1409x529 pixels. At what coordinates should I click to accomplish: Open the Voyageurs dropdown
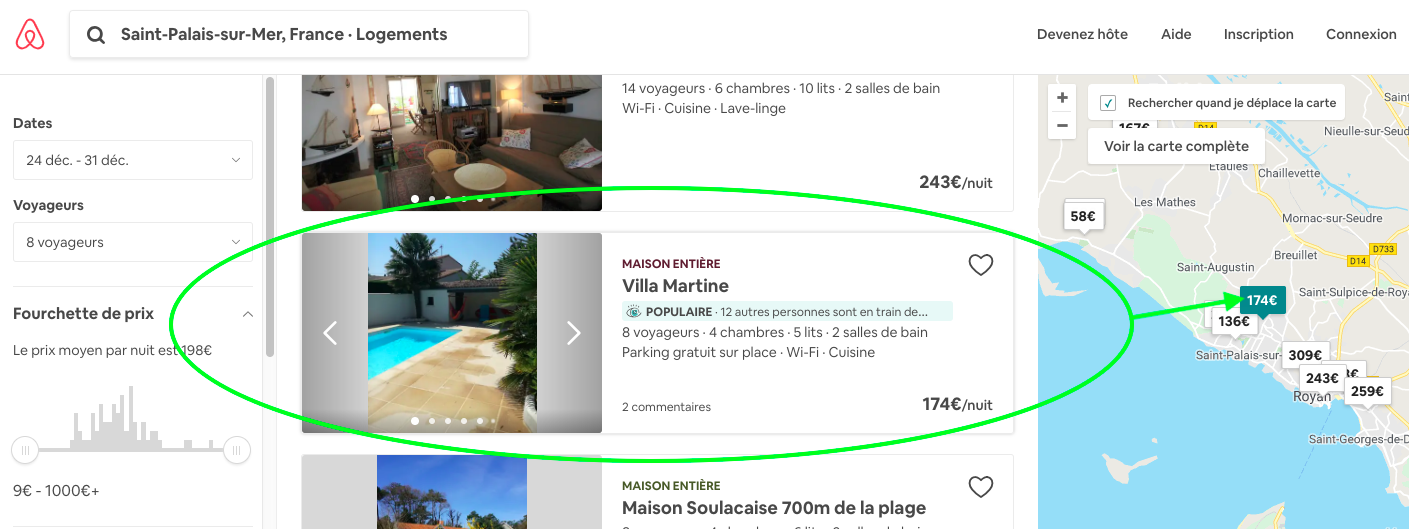click(x=133, y=242)
